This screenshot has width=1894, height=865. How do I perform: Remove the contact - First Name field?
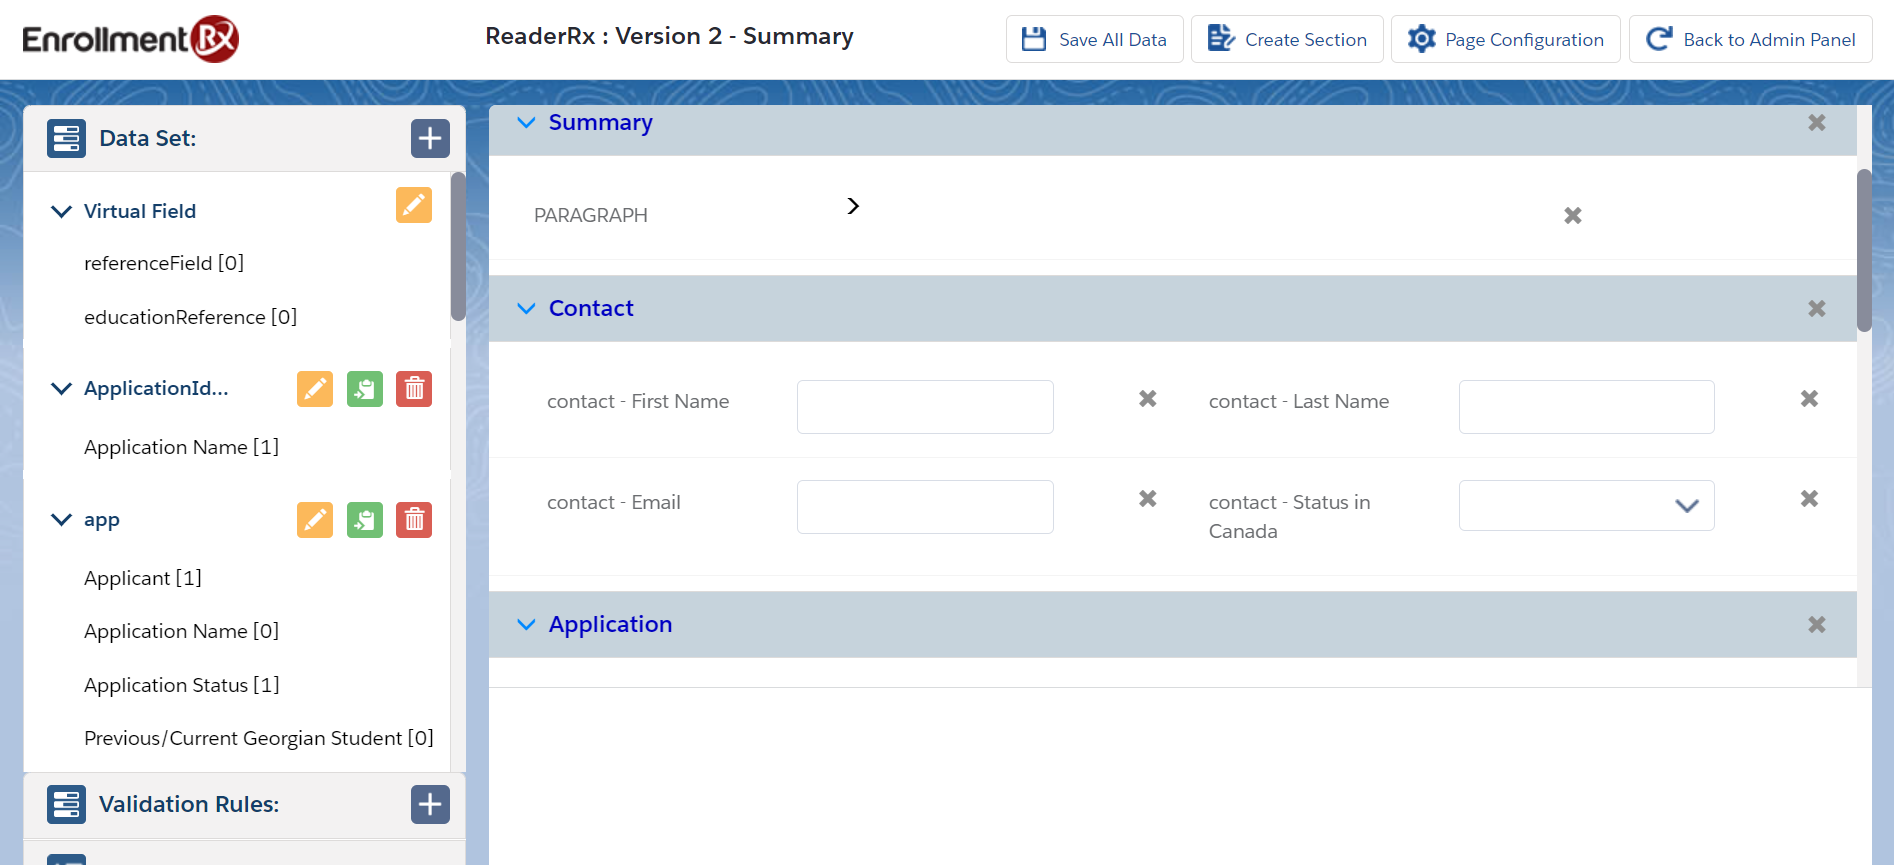tap(1147, 399)
